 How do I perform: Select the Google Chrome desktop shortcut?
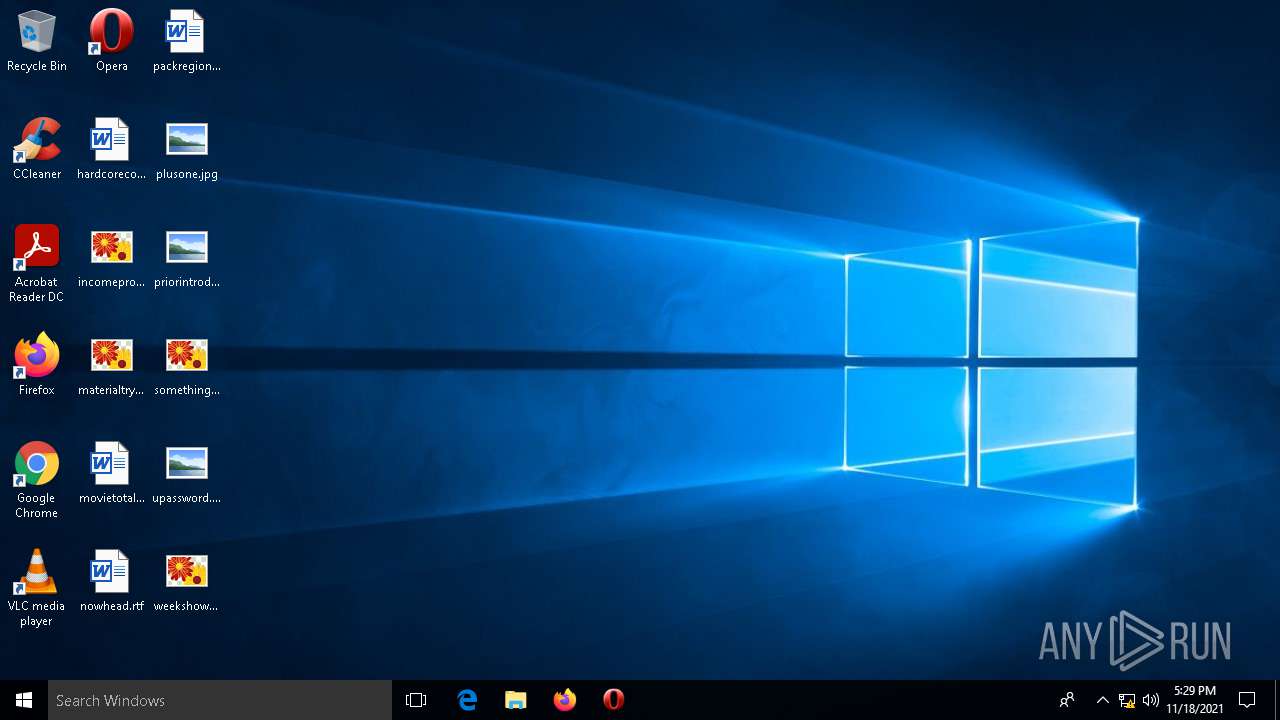point(37,480)
